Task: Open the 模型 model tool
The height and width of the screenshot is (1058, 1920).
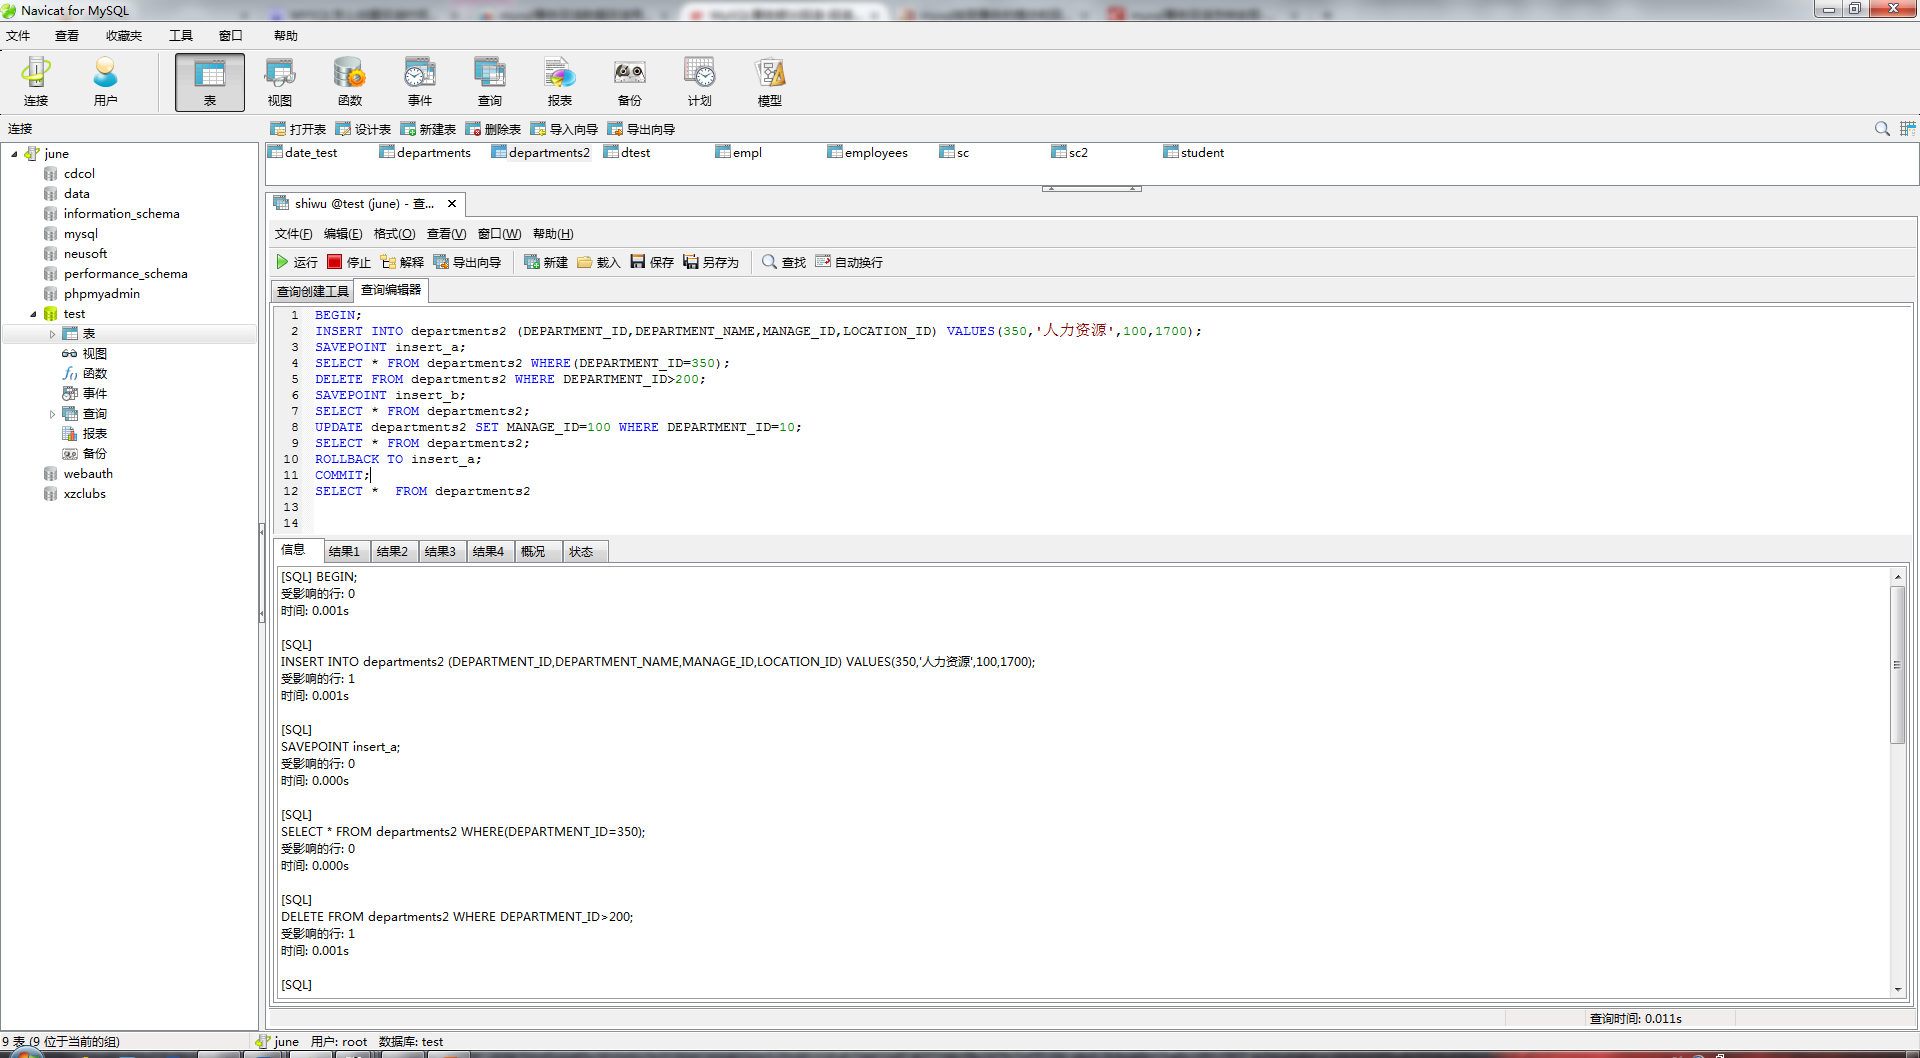Action: pyautogui.click(x=770, y=82)
